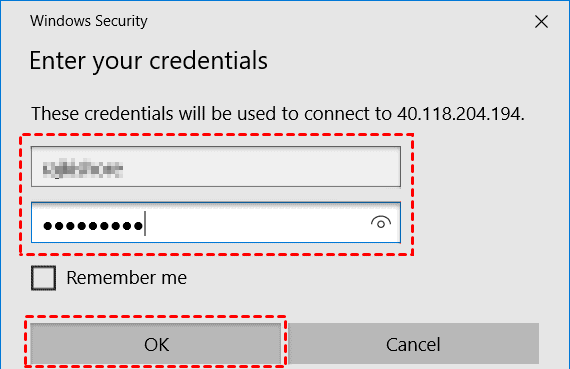Dismiss the prompt using Cancel
This screenshot has width=570, height=369.
click(x=413, y=344)
